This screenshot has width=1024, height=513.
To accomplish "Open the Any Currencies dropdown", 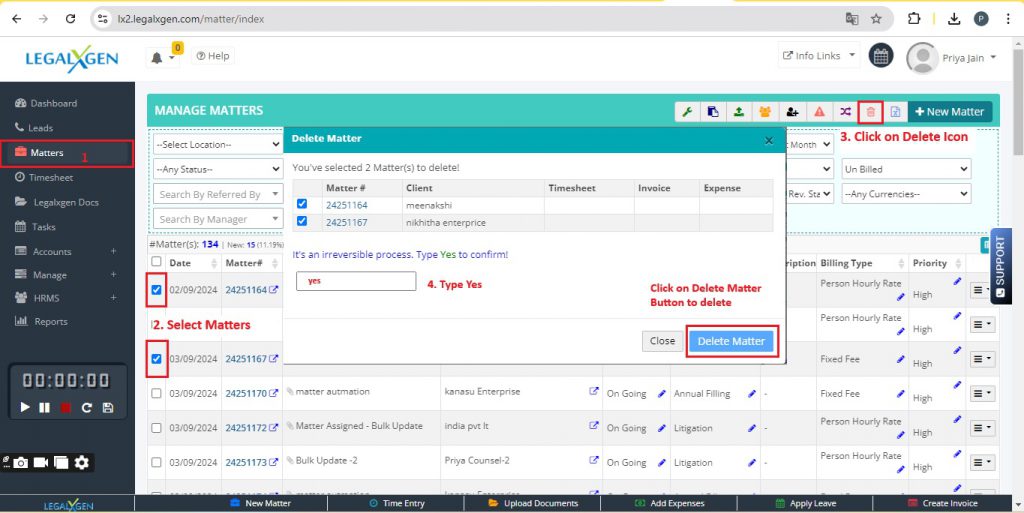I will [906, 194].
